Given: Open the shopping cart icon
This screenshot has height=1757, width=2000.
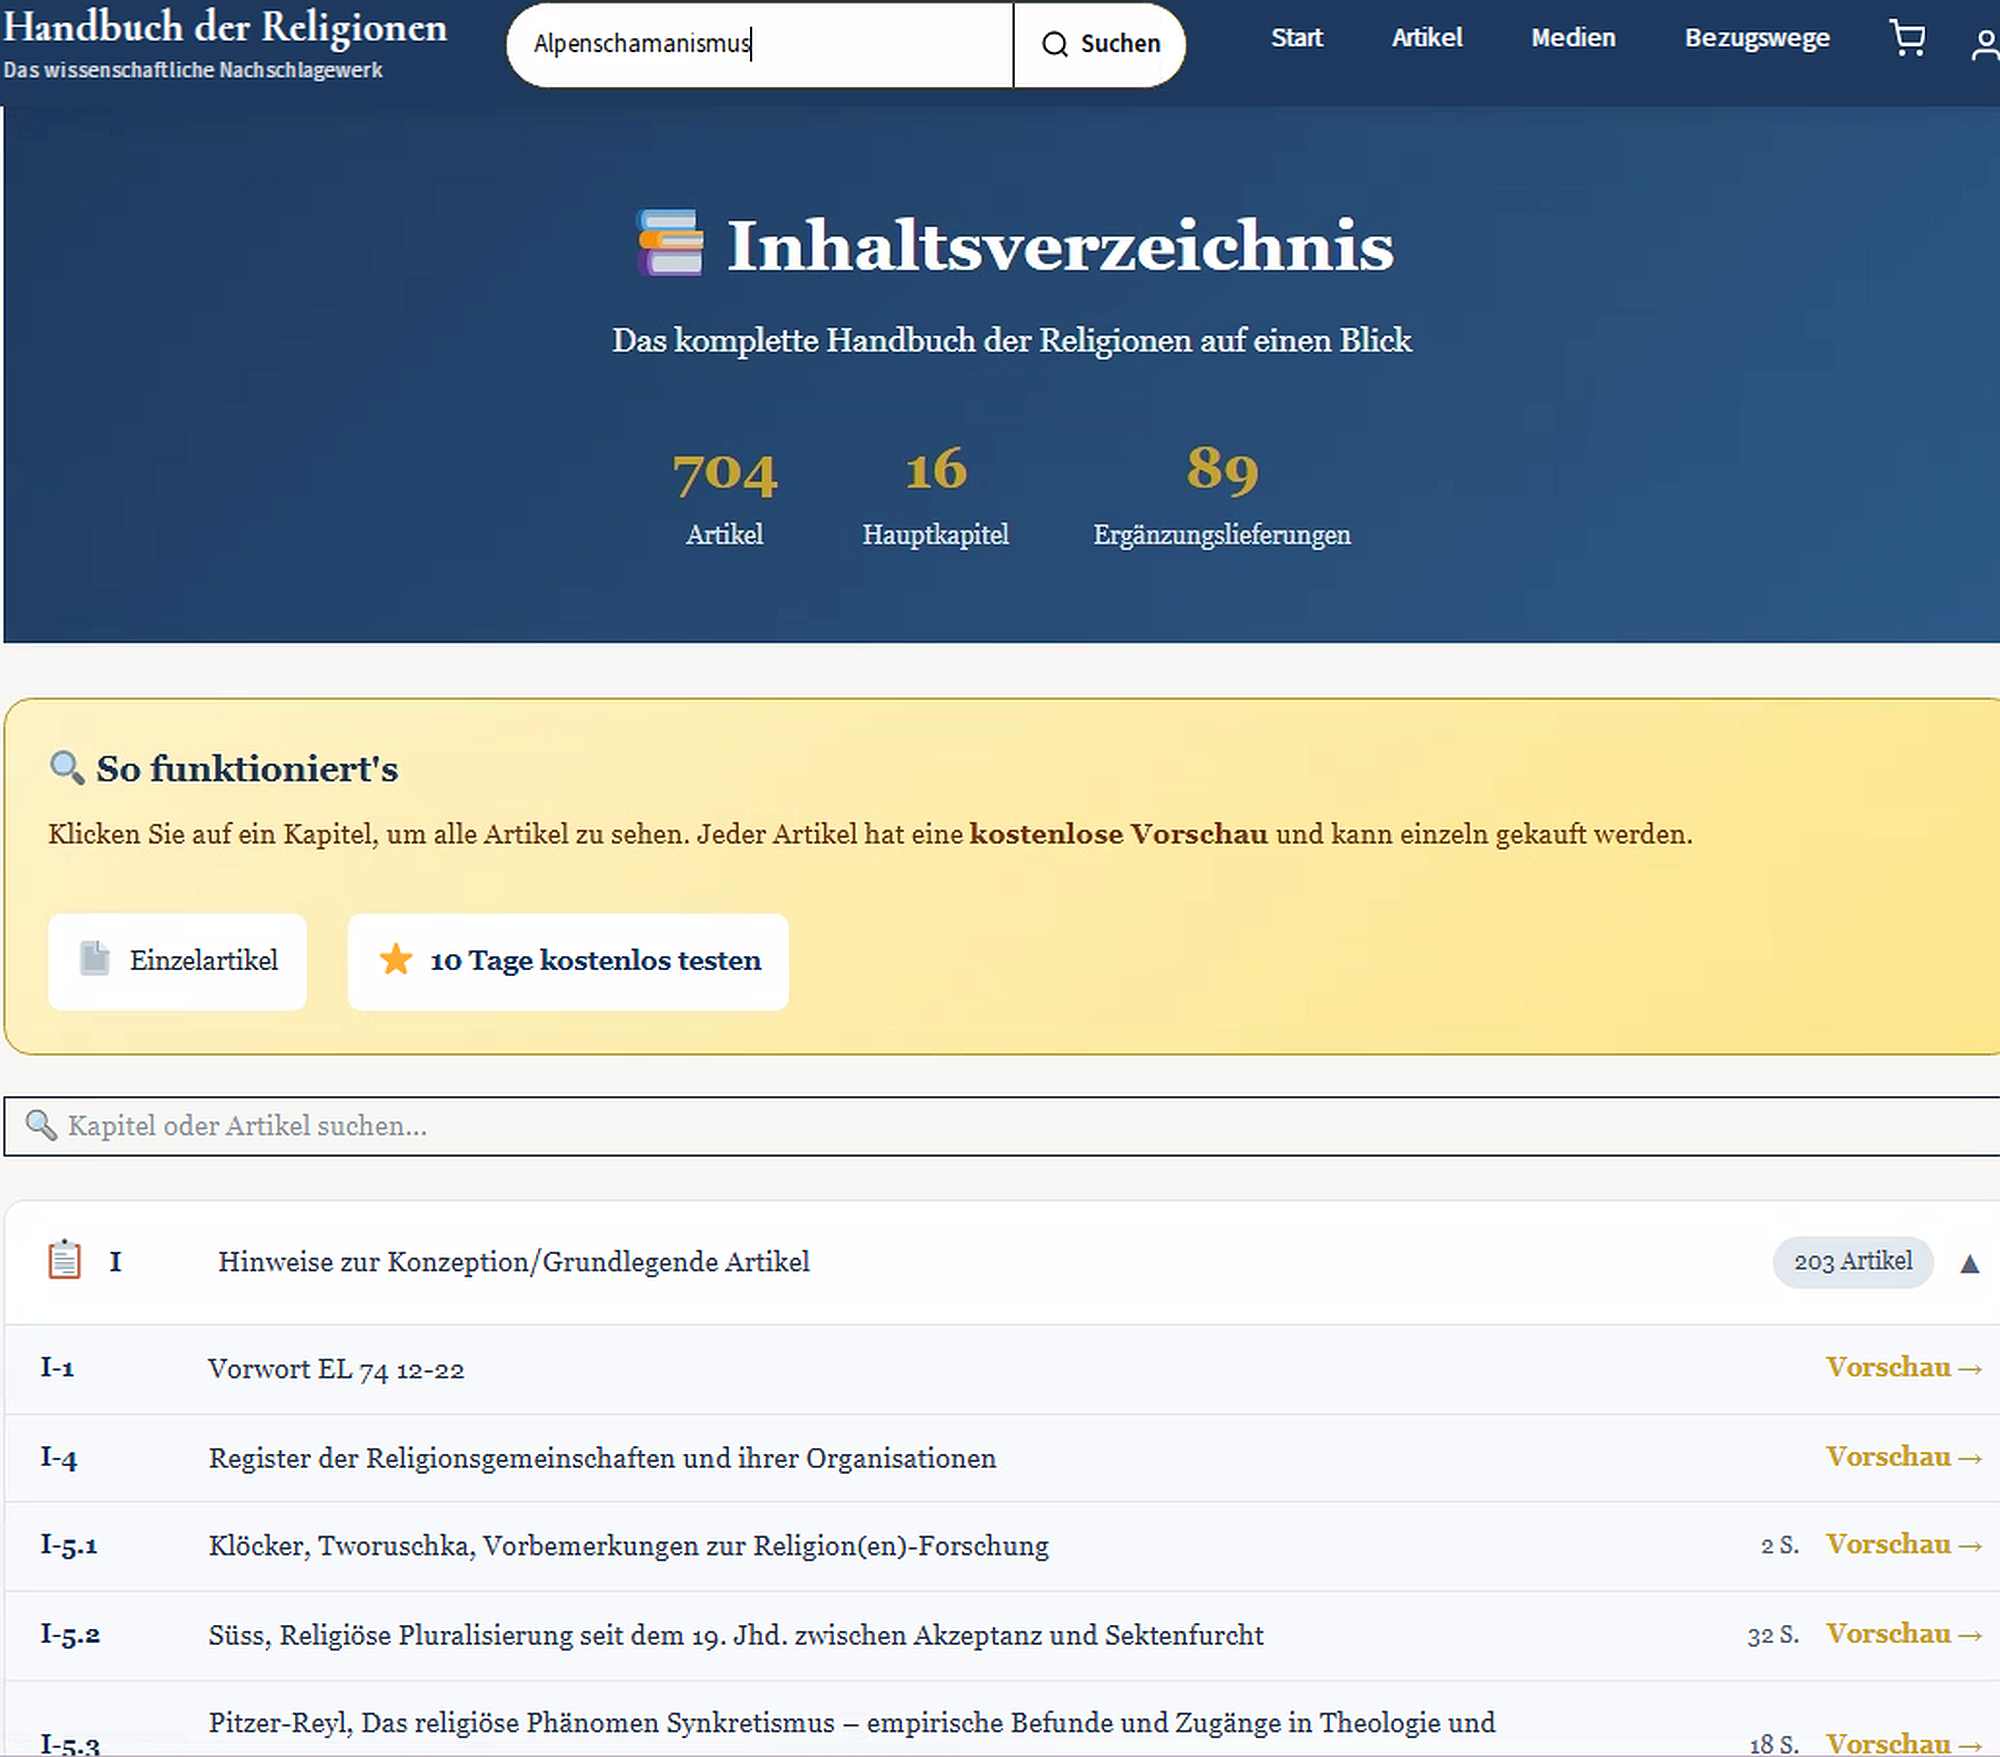Looking at the screenshot, I should pyautogui.click(x=1908, y=40).
